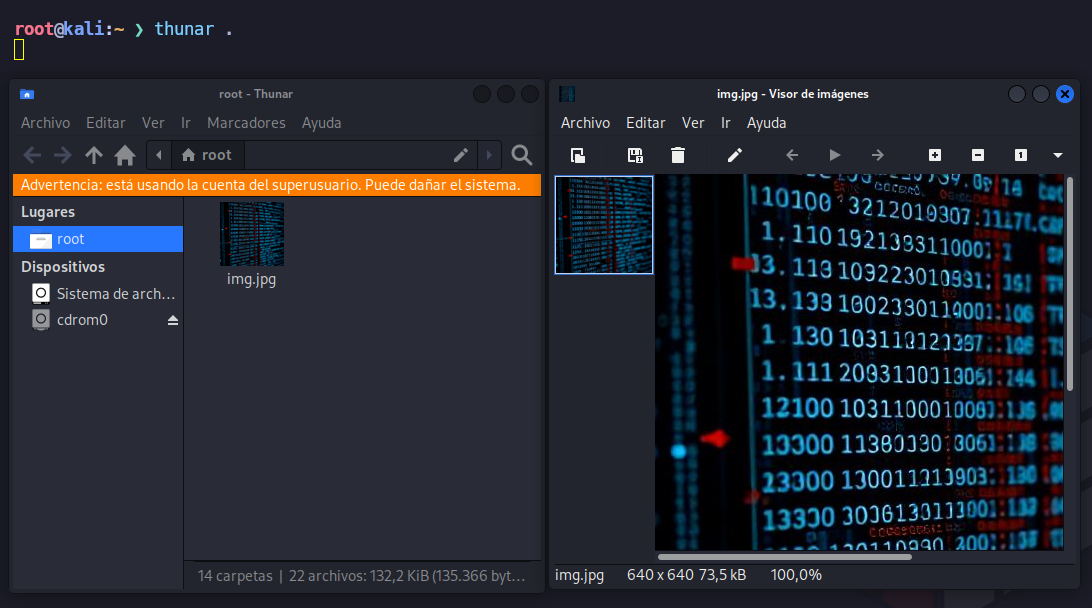Set normal size with the 1:1 icon
1092x608 pixels.
[1021, 155]
